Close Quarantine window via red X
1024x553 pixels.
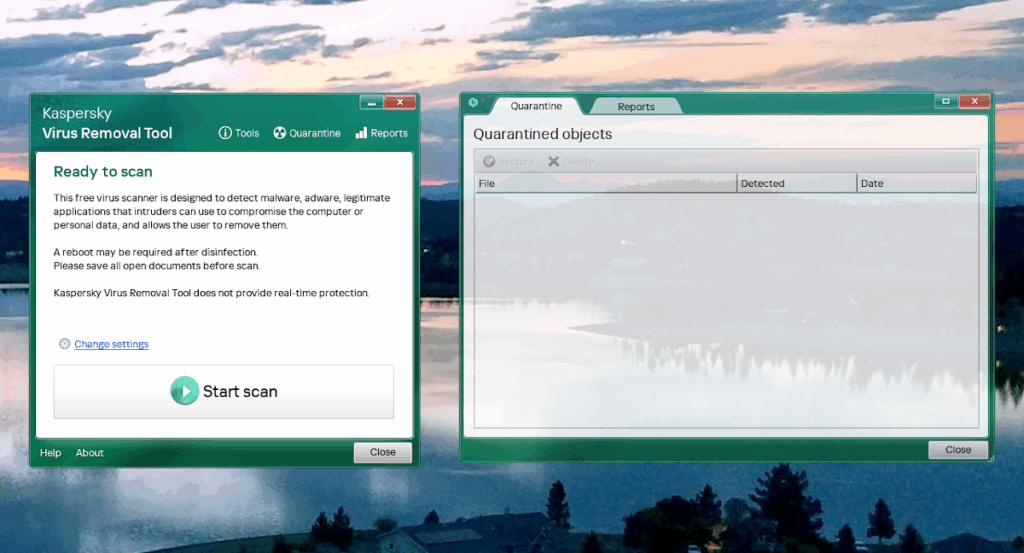974,101
